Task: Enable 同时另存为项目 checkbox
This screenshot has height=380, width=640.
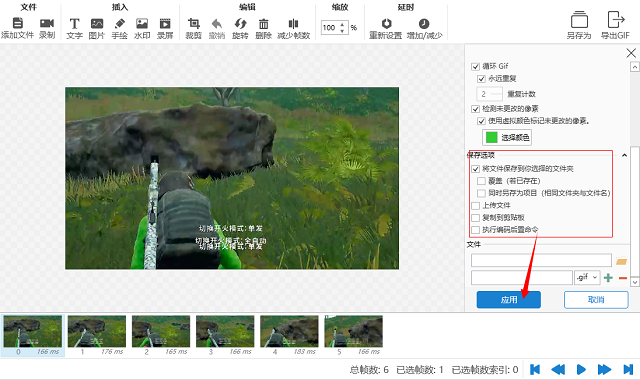Action: pos(481,193)
